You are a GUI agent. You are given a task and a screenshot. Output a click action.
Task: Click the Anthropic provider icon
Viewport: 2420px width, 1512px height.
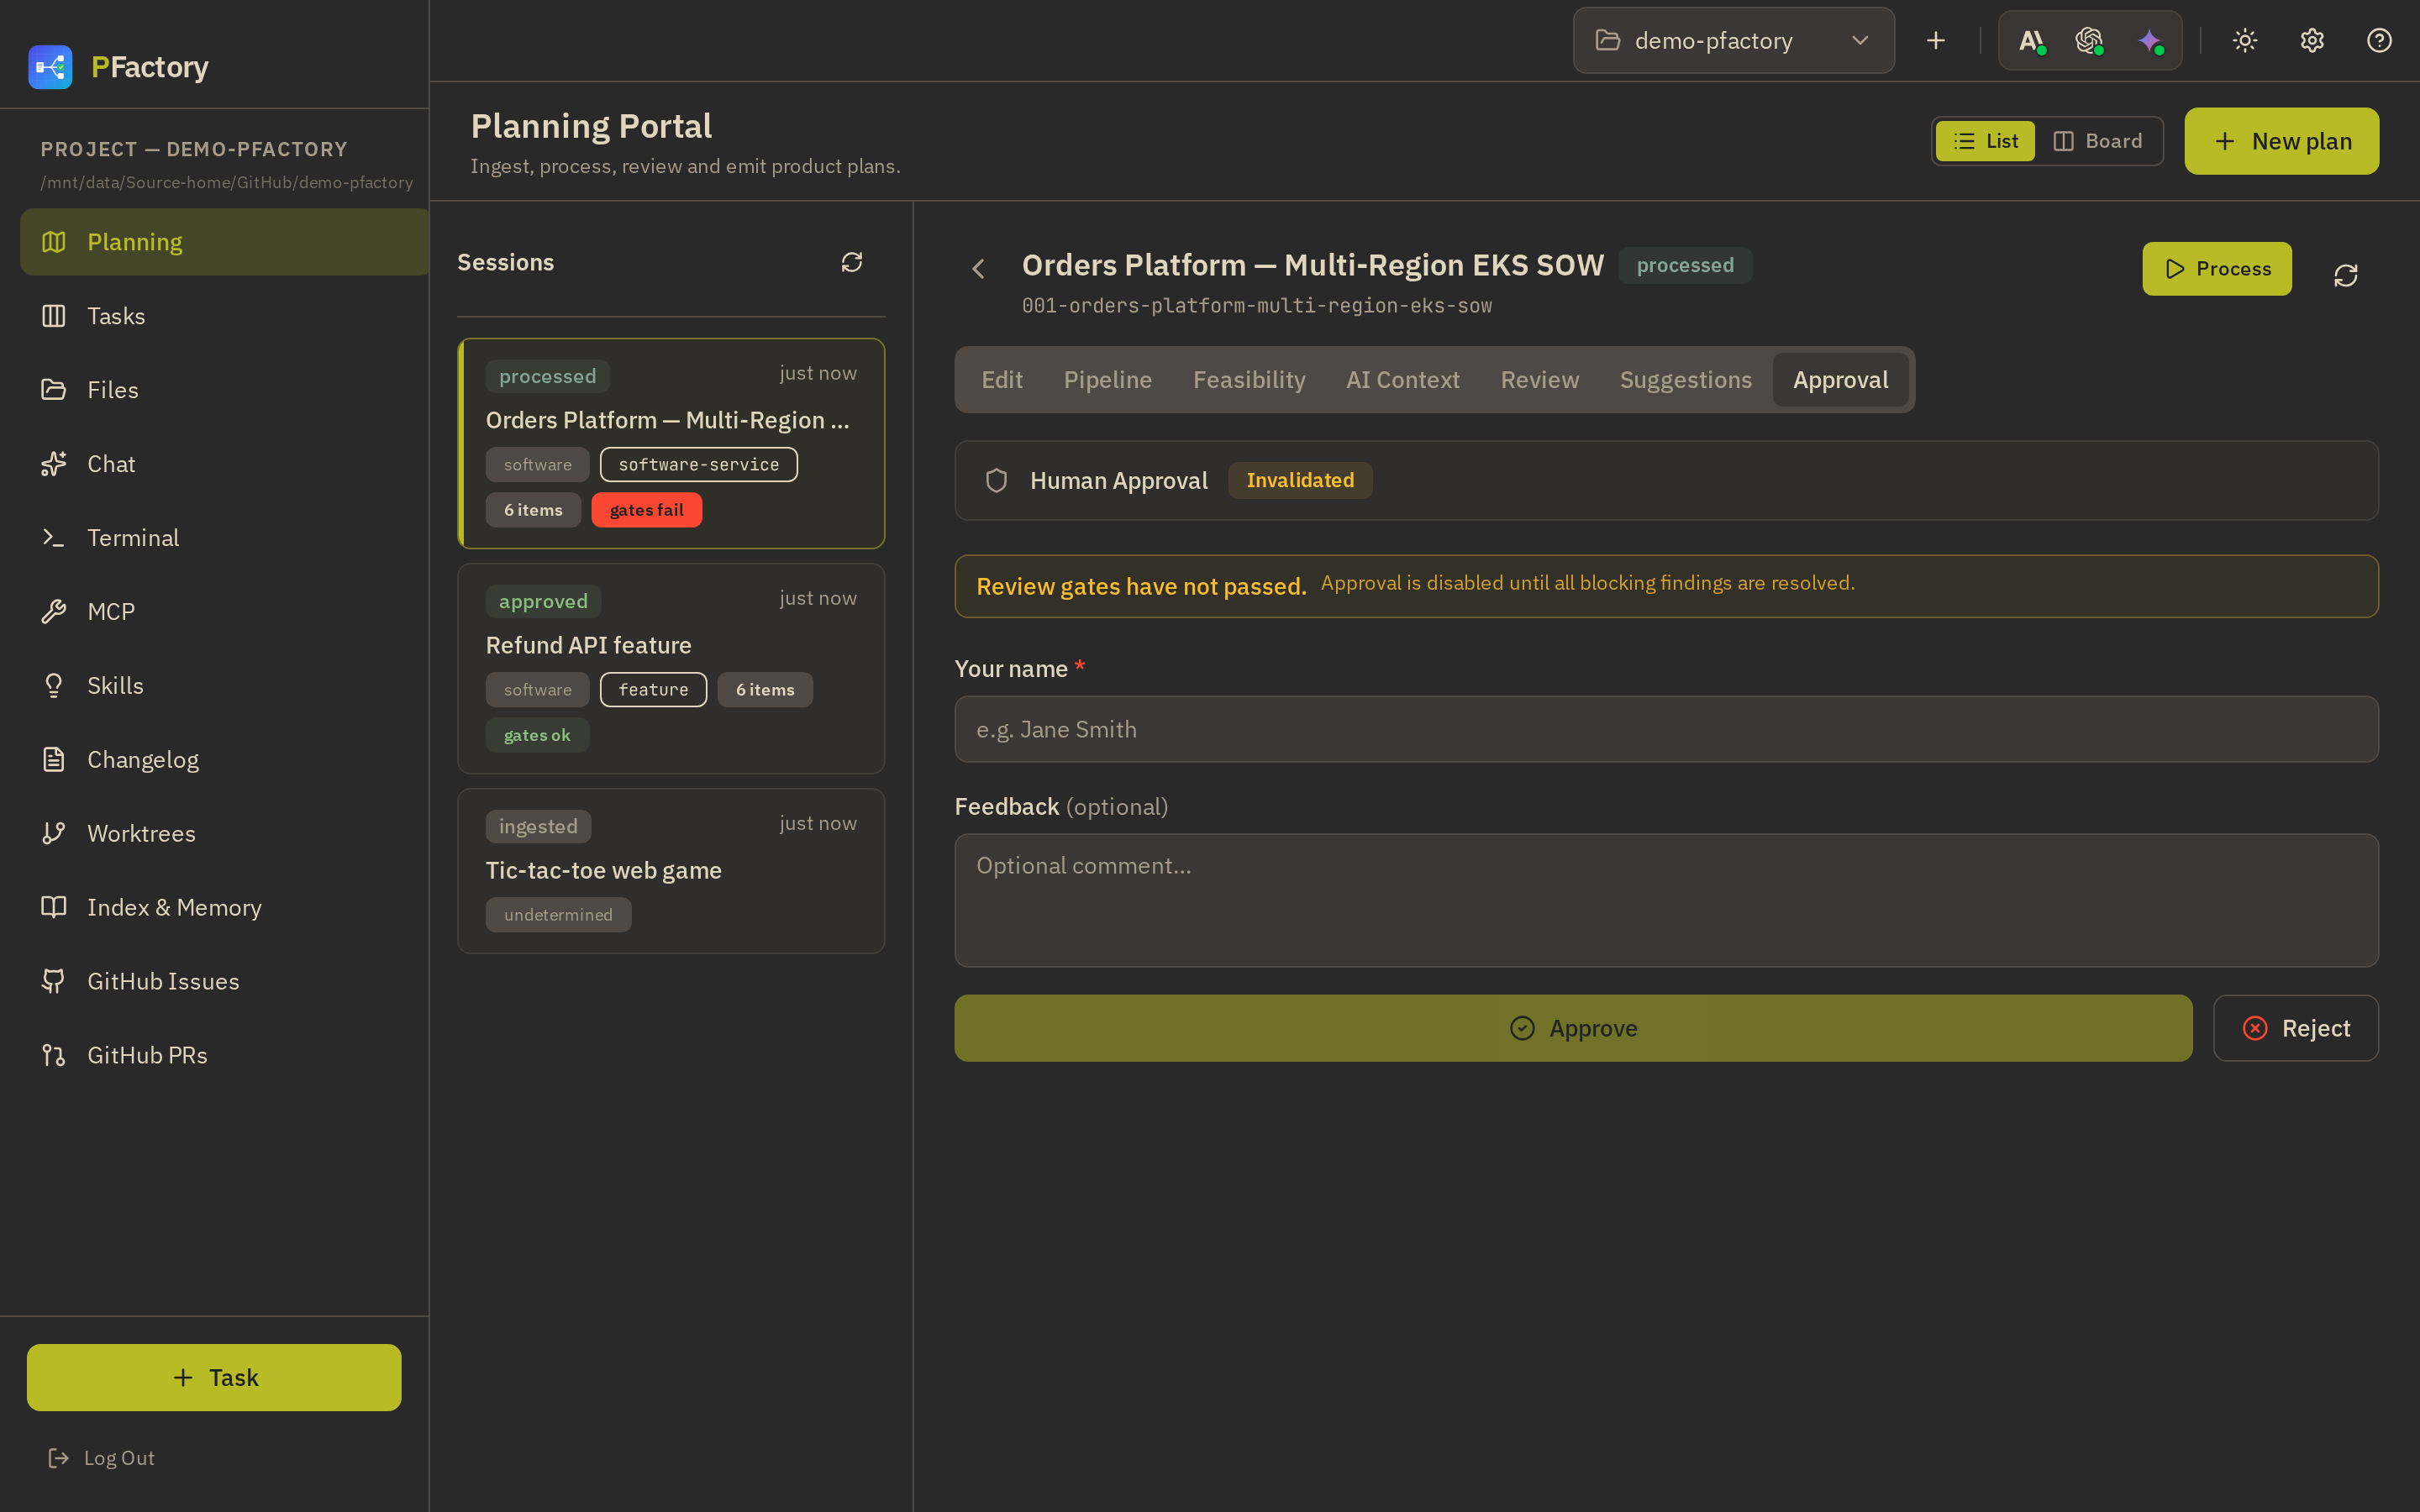pyautogui.click(x=2031, y=41)
